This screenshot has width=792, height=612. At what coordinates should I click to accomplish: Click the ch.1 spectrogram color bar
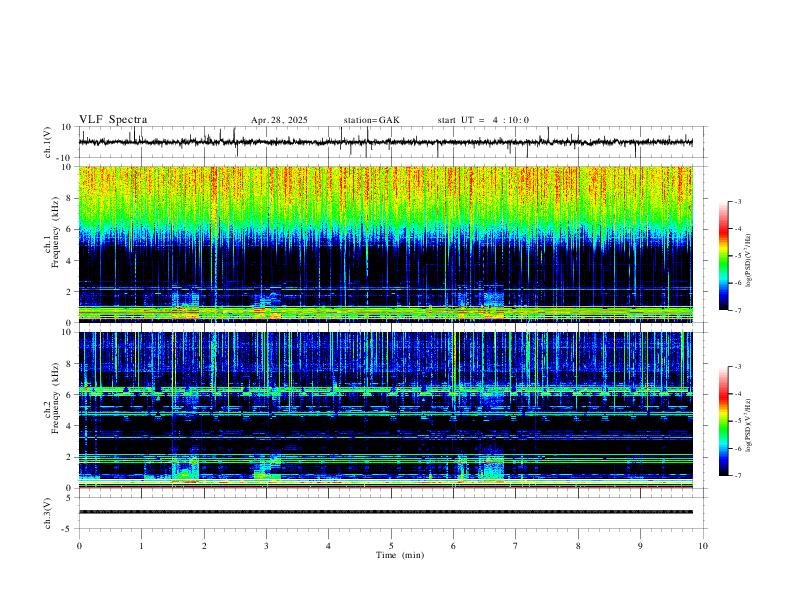(724, 256)
